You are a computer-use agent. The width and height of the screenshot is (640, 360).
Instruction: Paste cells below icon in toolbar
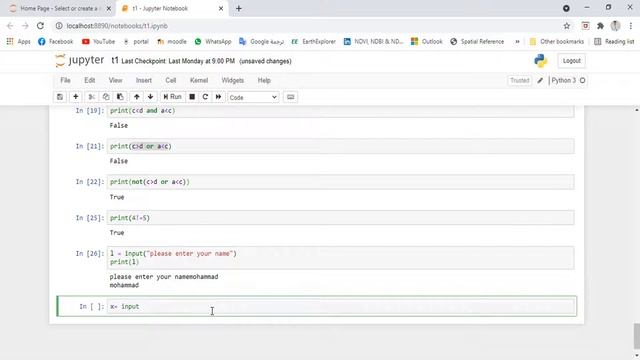pos(120,97)
